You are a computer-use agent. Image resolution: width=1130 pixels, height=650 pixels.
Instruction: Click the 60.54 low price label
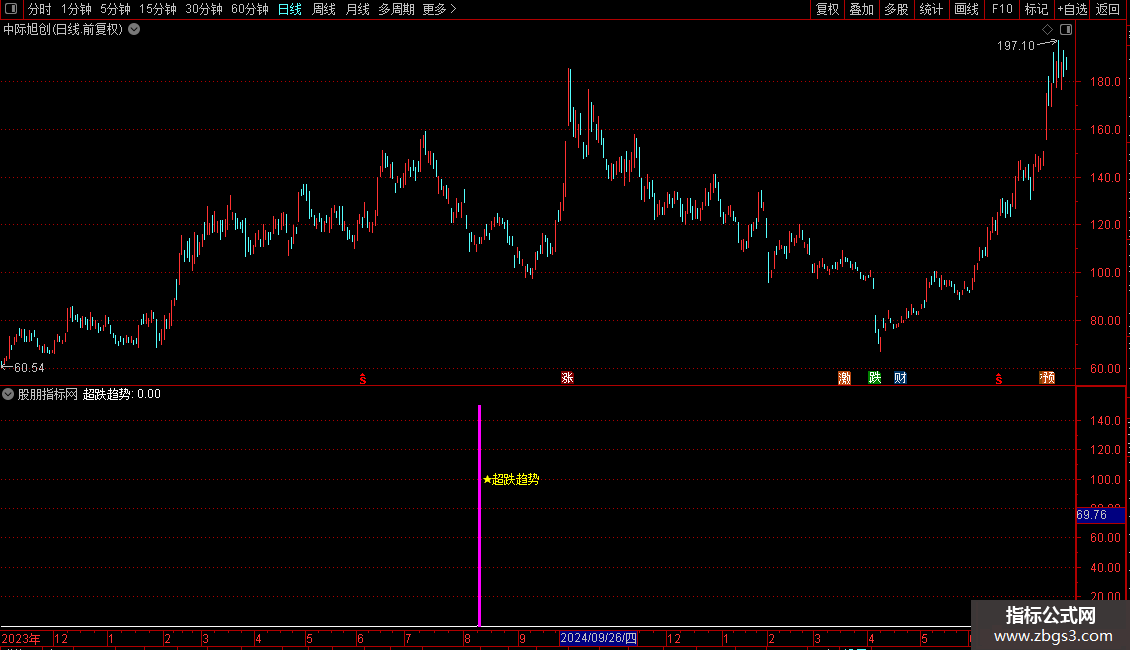point(29,368)
